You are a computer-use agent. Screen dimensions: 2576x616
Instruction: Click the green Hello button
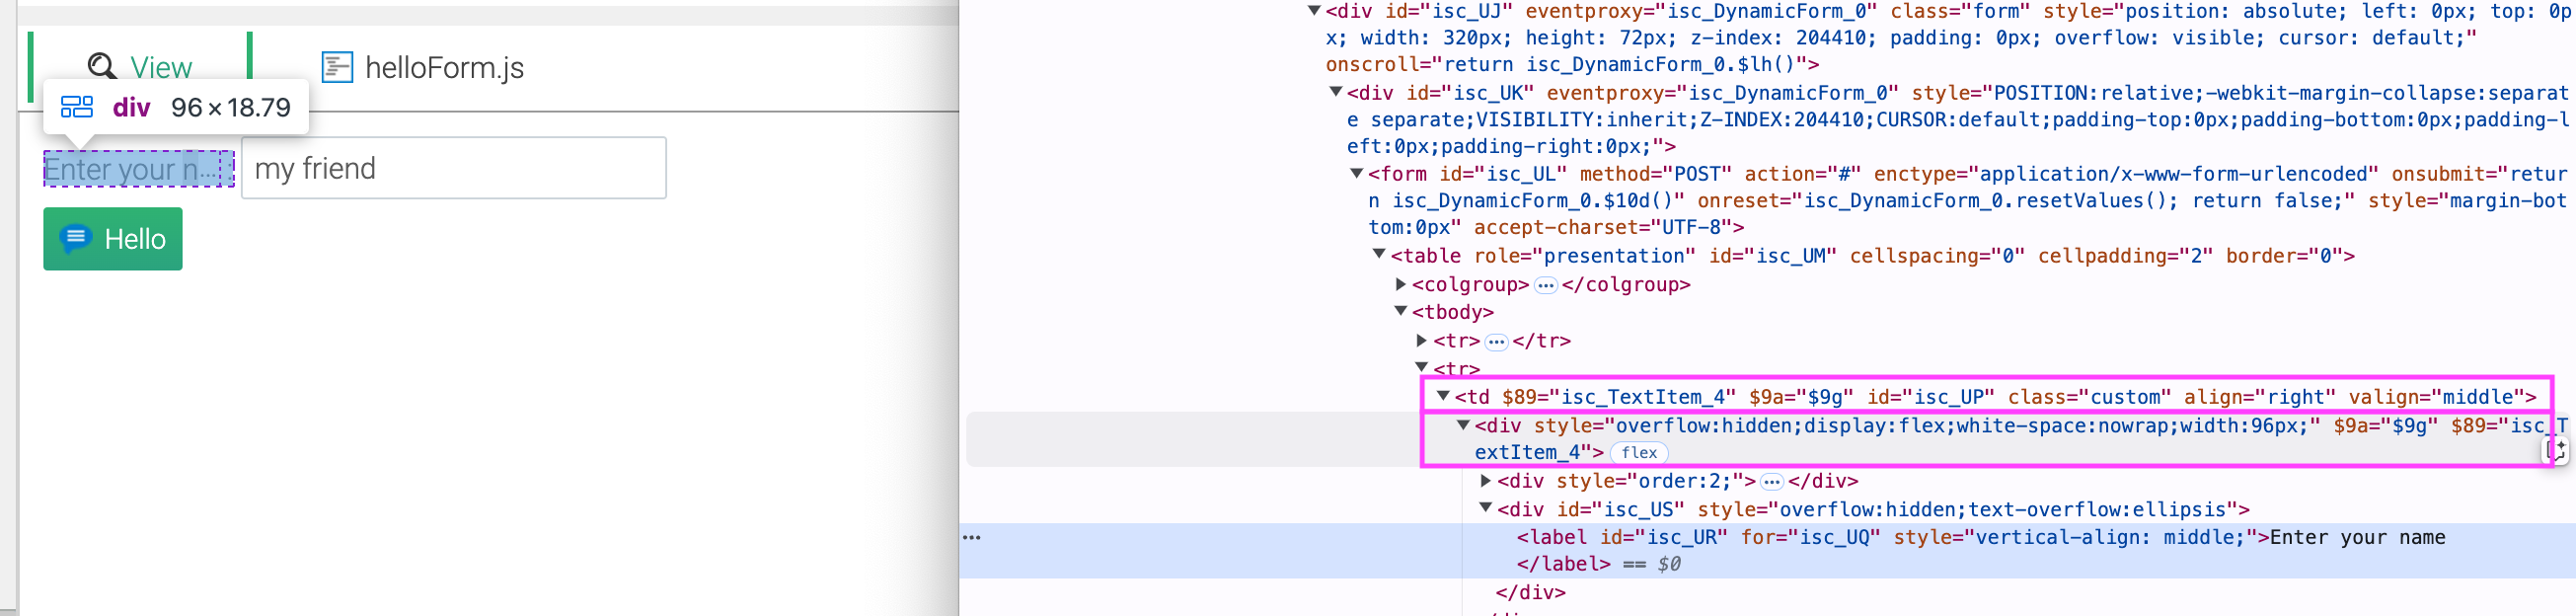point(113,239)
